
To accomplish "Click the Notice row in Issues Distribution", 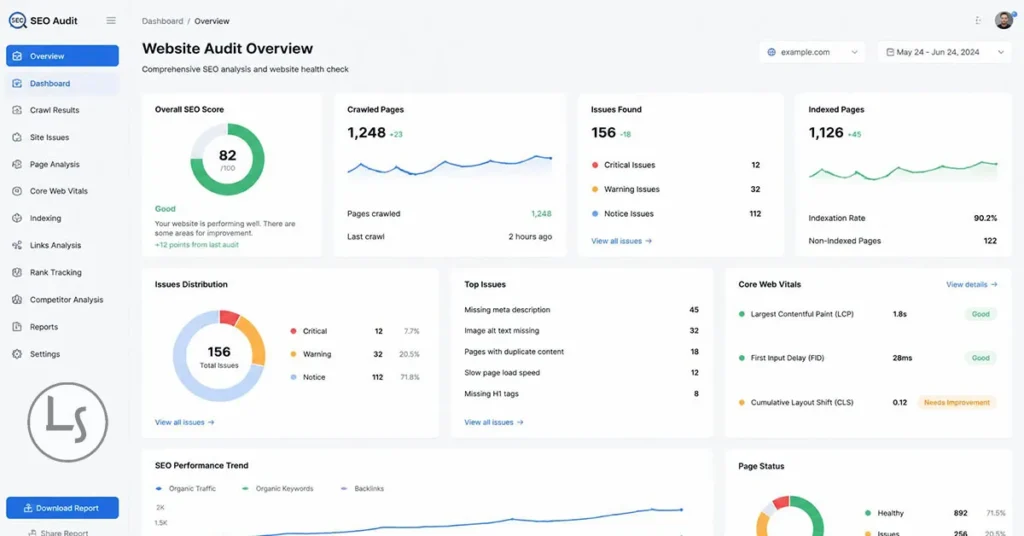I will 355,377.
